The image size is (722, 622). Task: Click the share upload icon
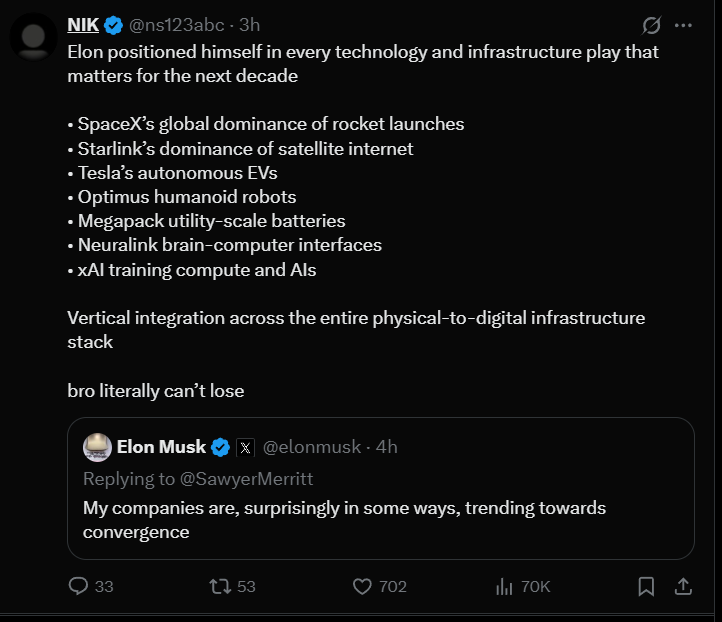684,586
